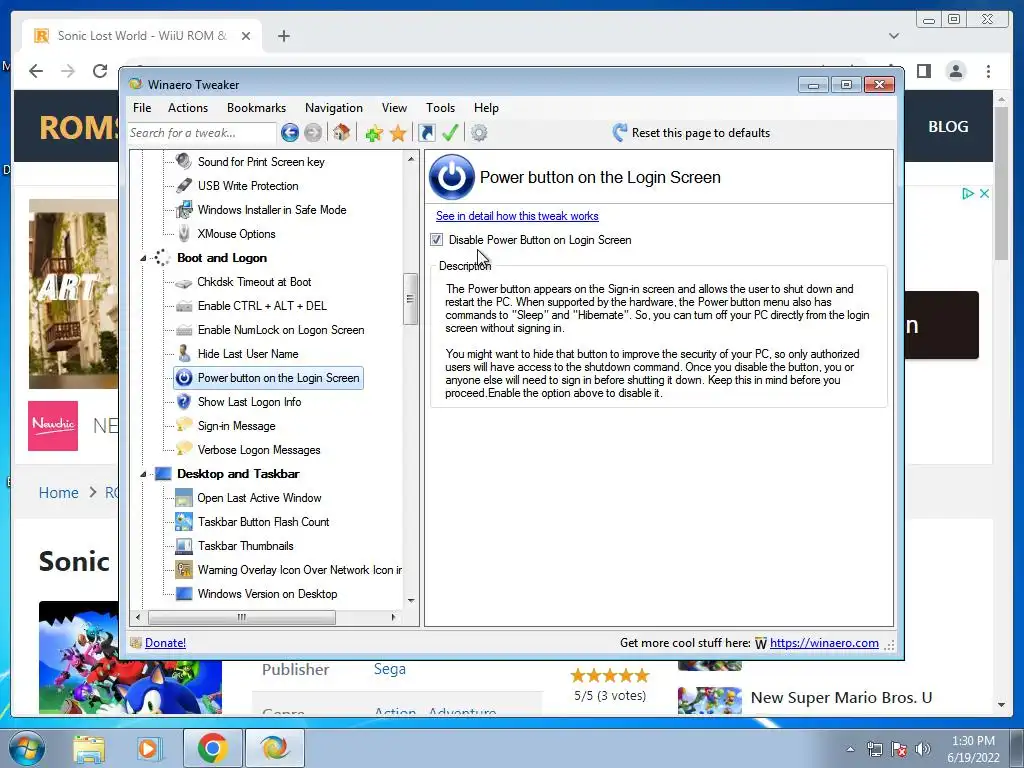Click Home breadcrumb on the ROMs webpage
Viewport: 1024px width, 768px height.
tap(59, 493)
